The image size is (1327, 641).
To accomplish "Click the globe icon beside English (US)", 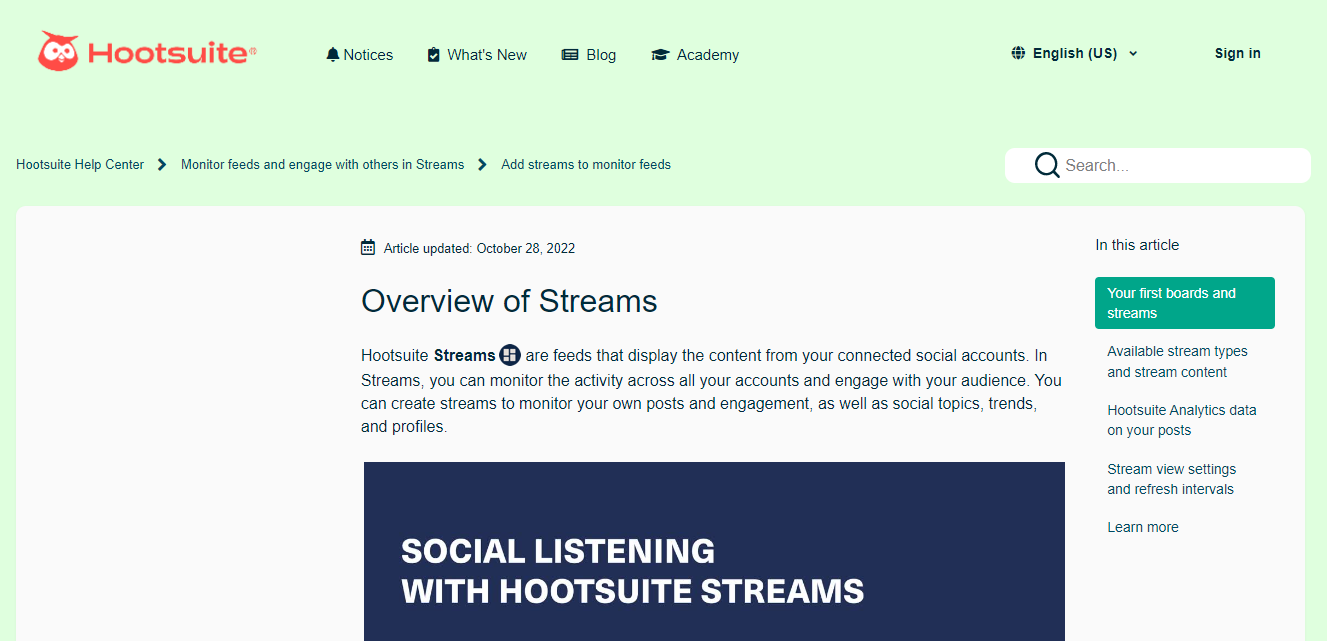I will click(x=1018, y=53).
